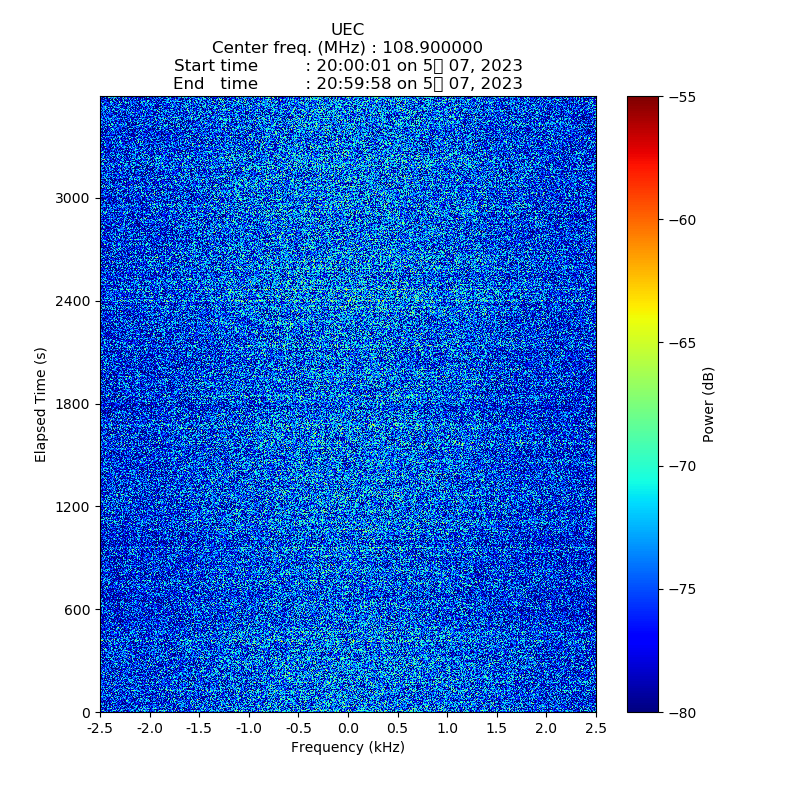The height and width of the screenshot is (800, 800).
Task: Click the End time 20:59:58 line
Action: [348, 84]
